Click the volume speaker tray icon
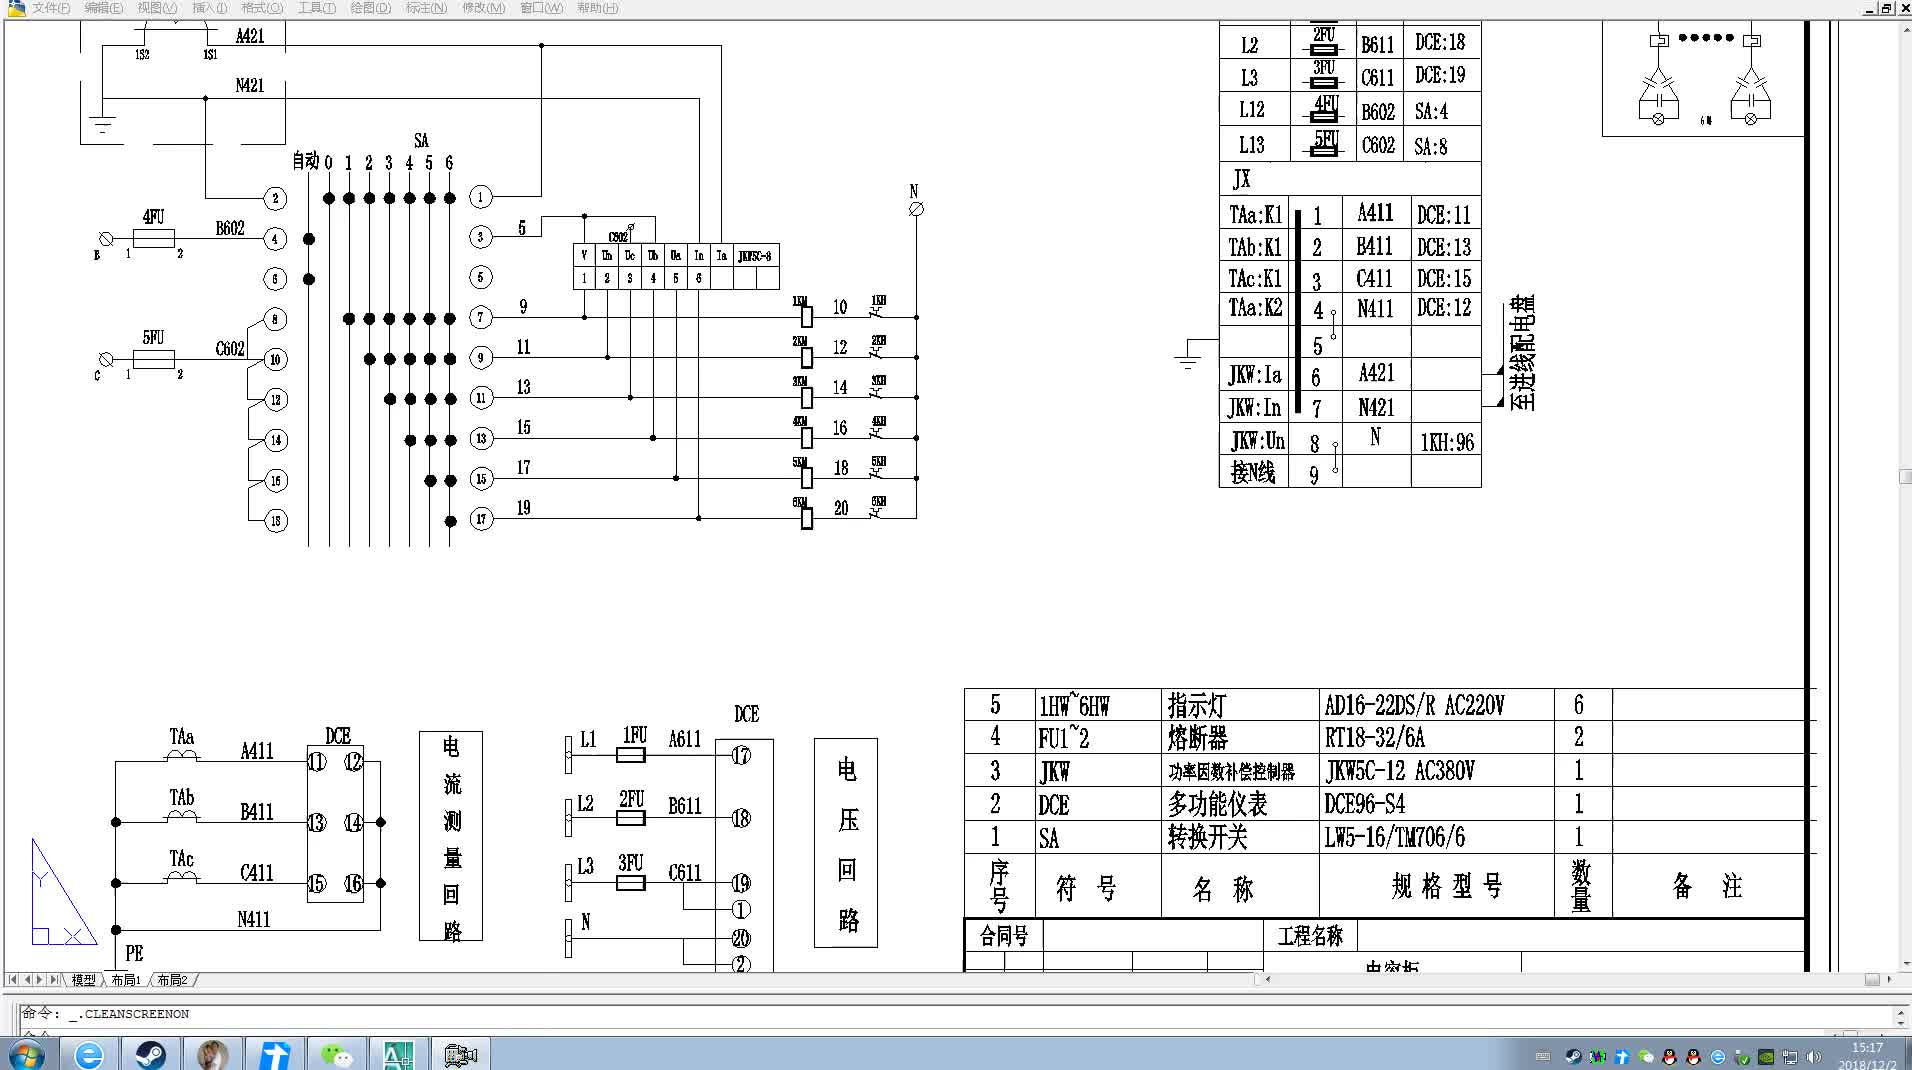 pyautogui.click(x=1814, y=1056)
